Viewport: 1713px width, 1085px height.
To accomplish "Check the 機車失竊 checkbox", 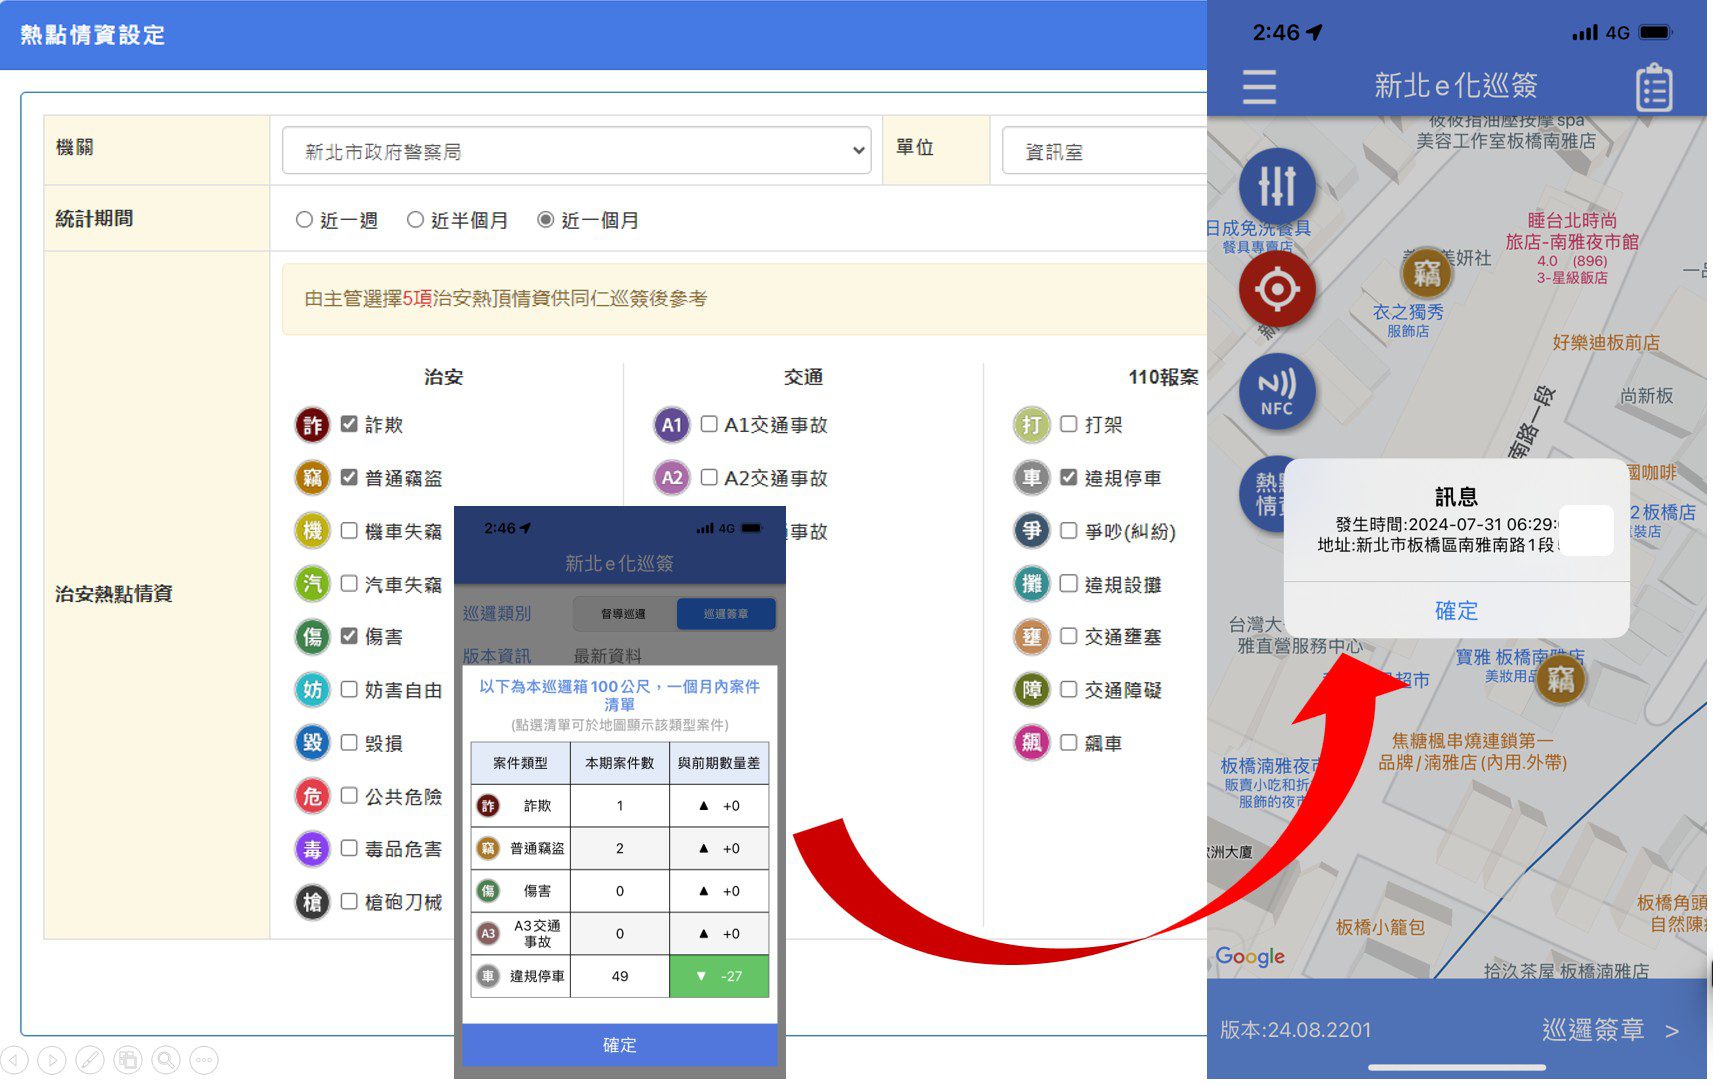I will pos(349,530).
